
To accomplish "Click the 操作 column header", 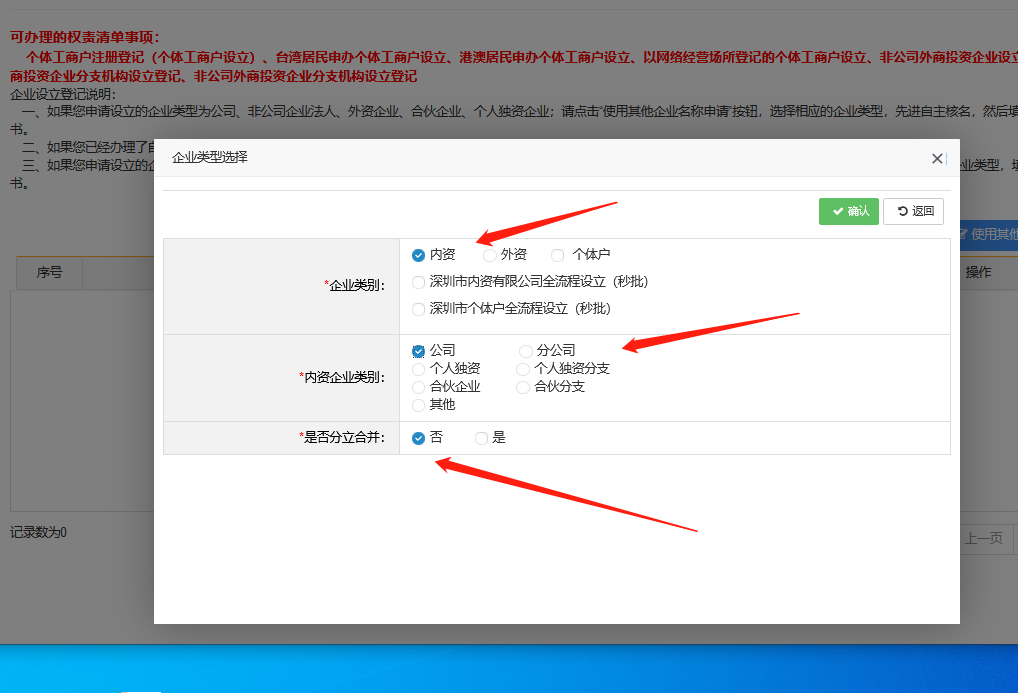I will pos(978,273).
